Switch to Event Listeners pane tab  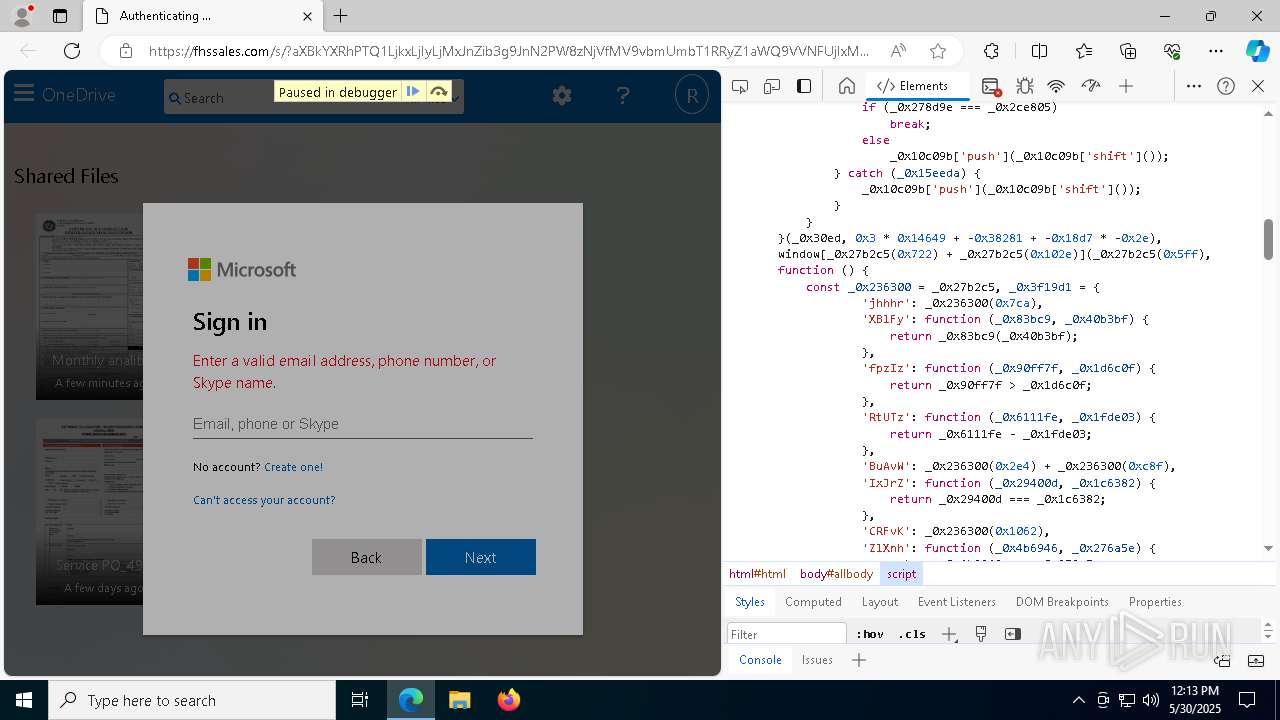957,602
